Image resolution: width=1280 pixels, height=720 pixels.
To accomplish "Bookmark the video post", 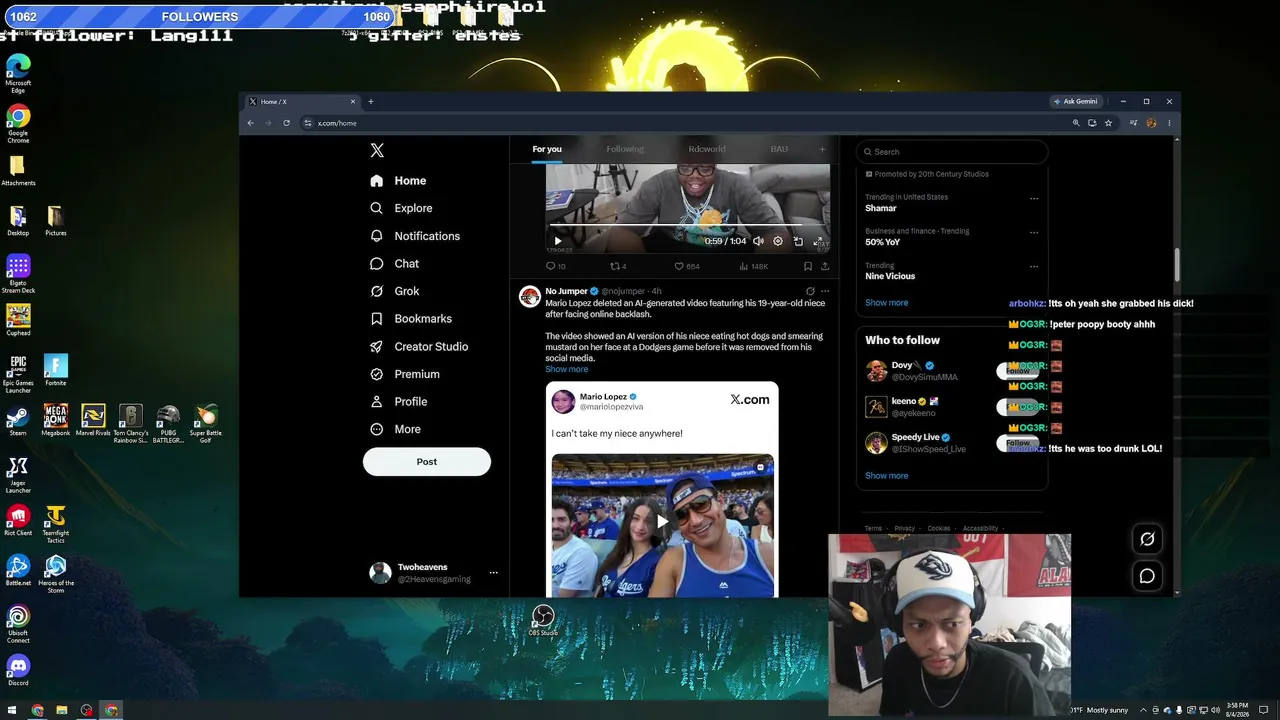I will tap(808, 267).
